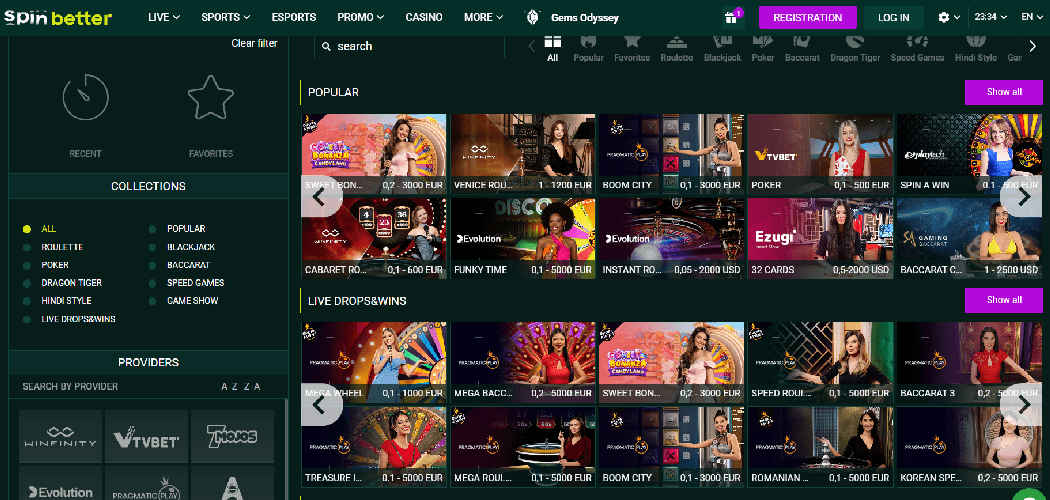Open the EN language dropdown
Viewport: 1050px width, 500px height.
click(1031, 17)
